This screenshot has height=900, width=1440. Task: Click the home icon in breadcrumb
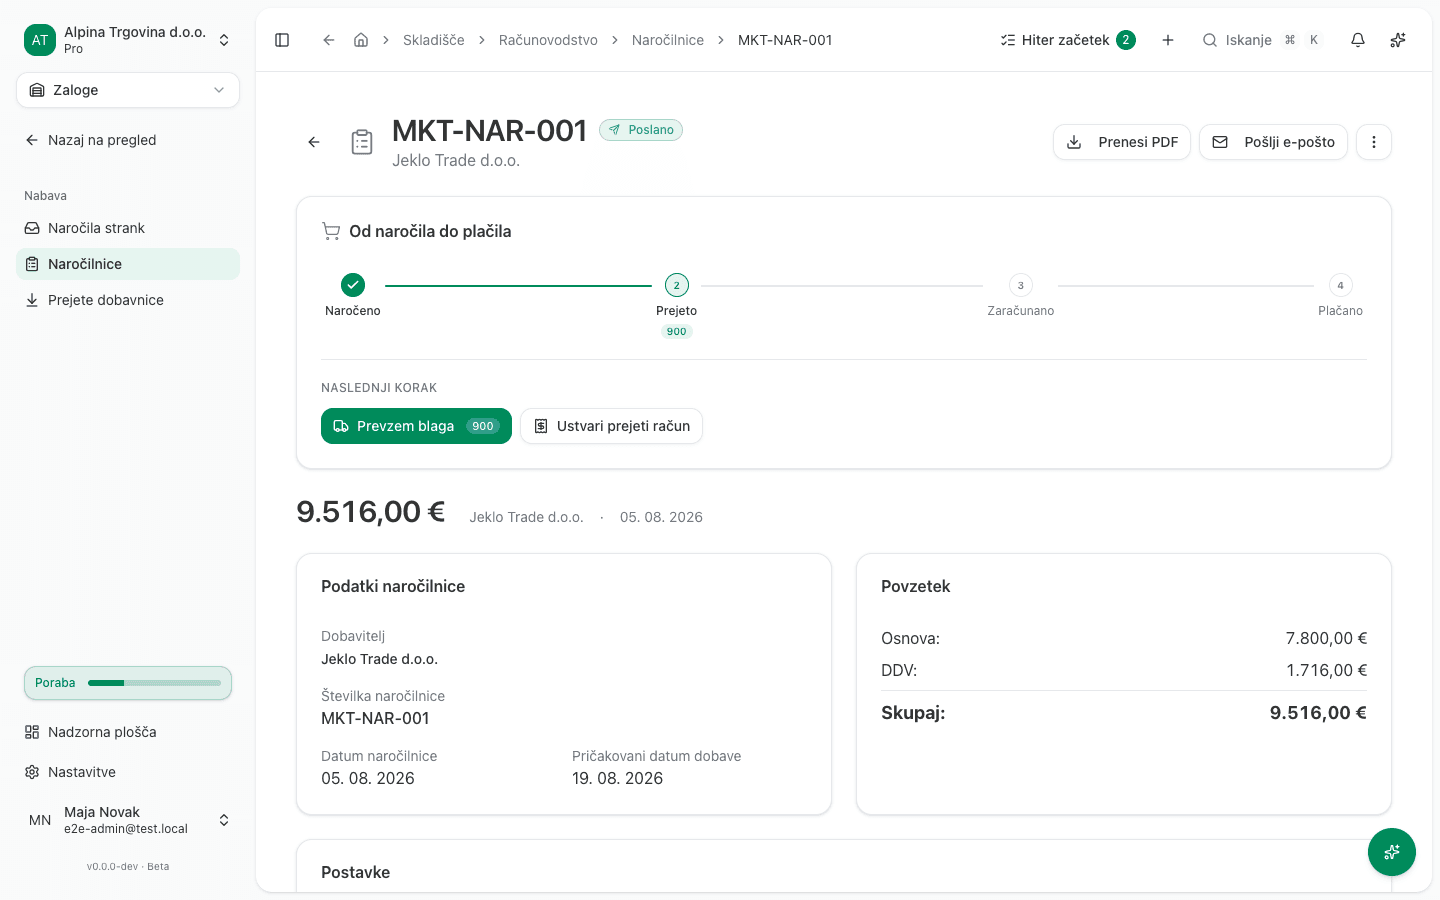tap(361, 40)
